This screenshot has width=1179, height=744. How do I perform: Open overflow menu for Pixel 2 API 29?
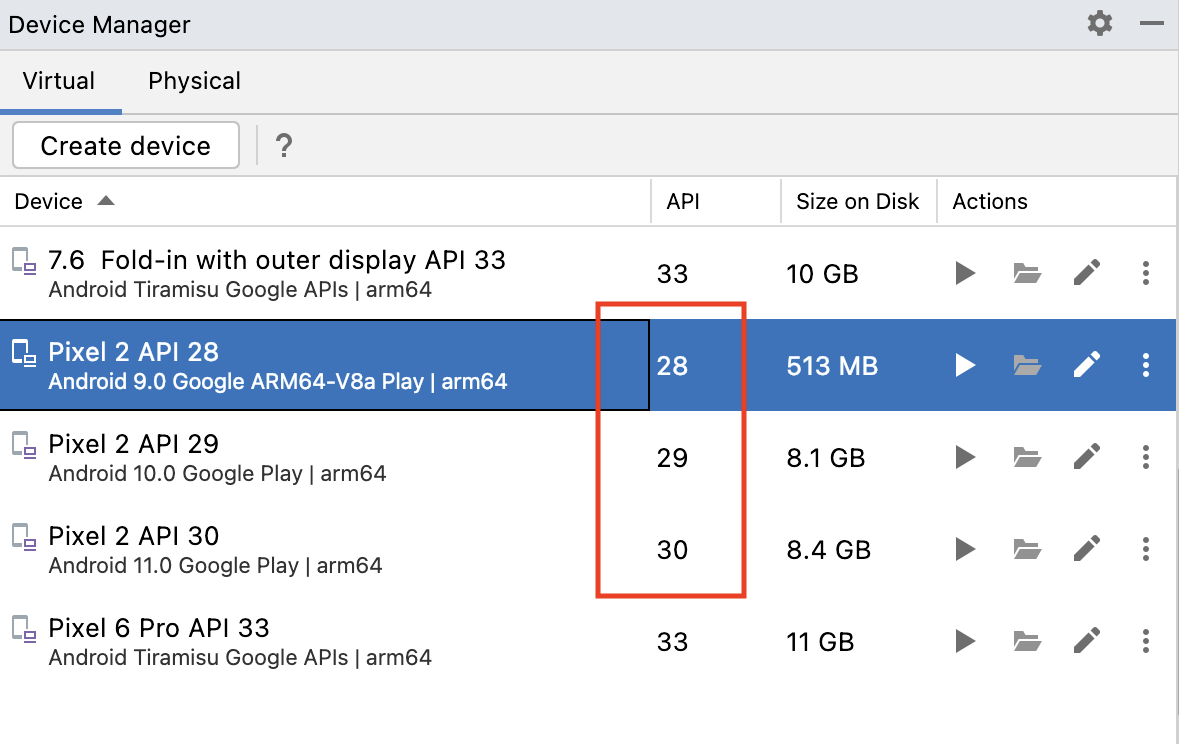tap(1146, 457)
